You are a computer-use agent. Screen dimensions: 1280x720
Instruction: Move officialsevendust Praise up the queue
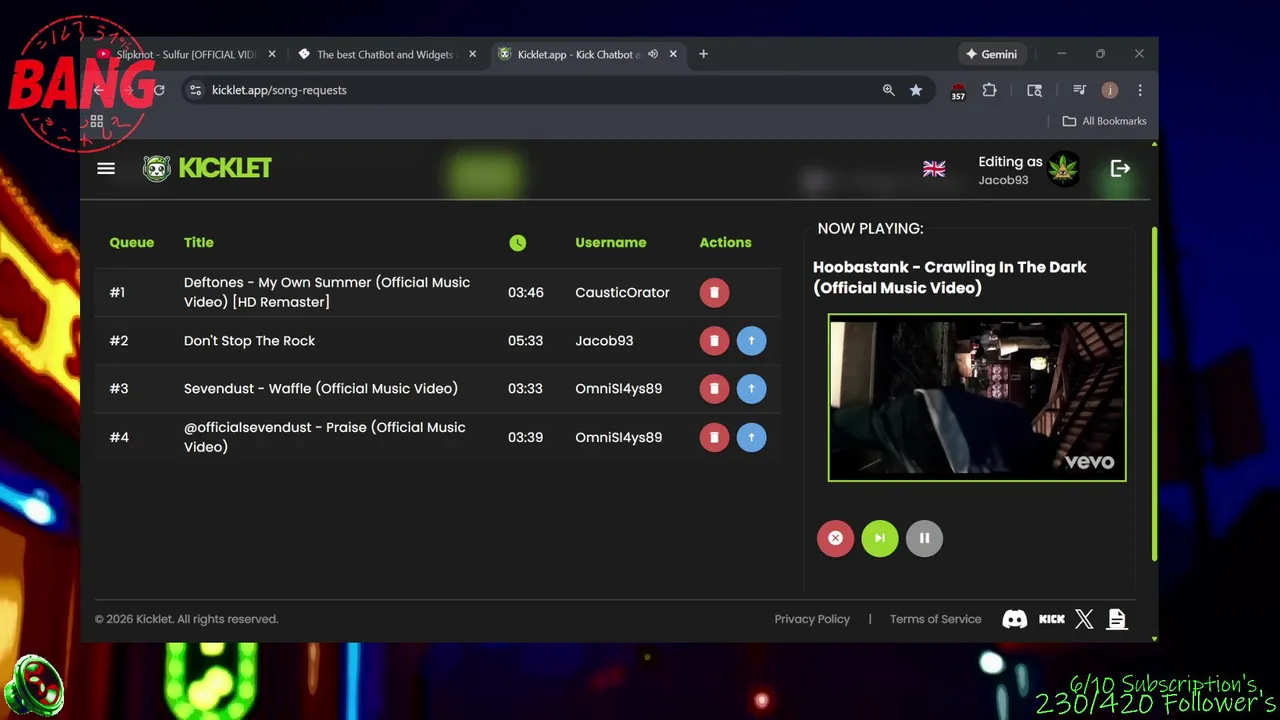pos(751,437)
